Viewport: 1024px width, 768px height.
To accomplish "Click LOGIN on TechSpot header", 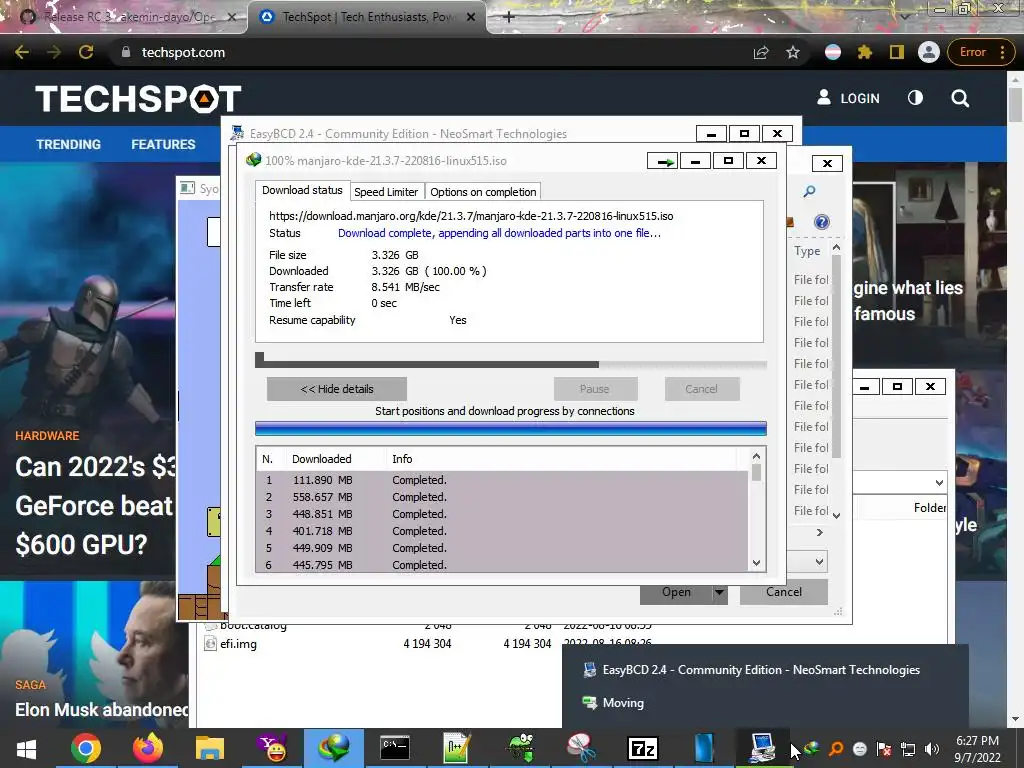I will [848, 98].
